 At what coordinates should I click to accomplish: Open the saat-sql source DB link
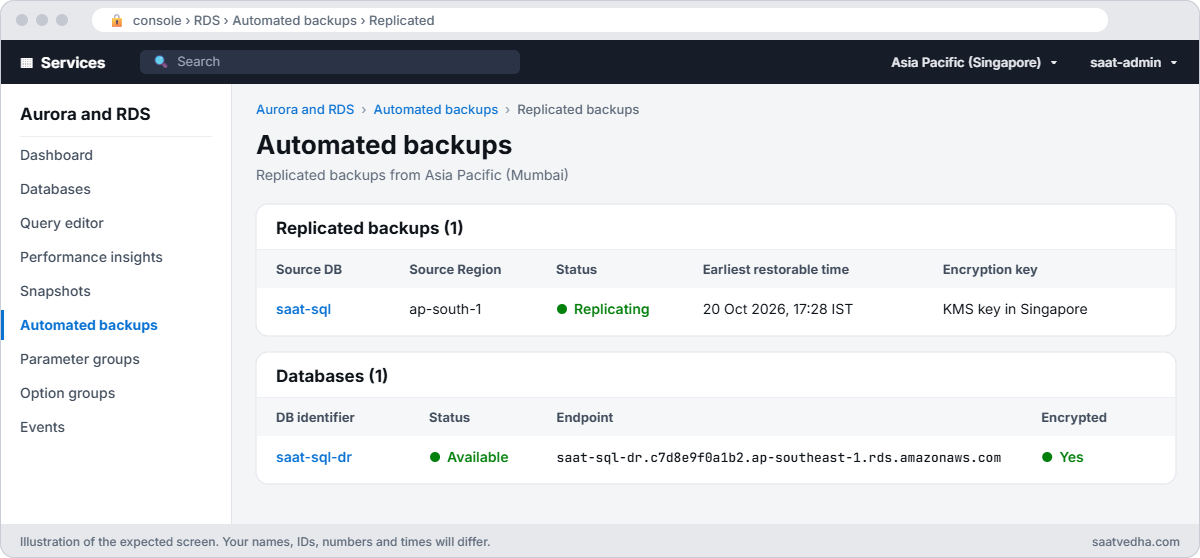[303, 309]
